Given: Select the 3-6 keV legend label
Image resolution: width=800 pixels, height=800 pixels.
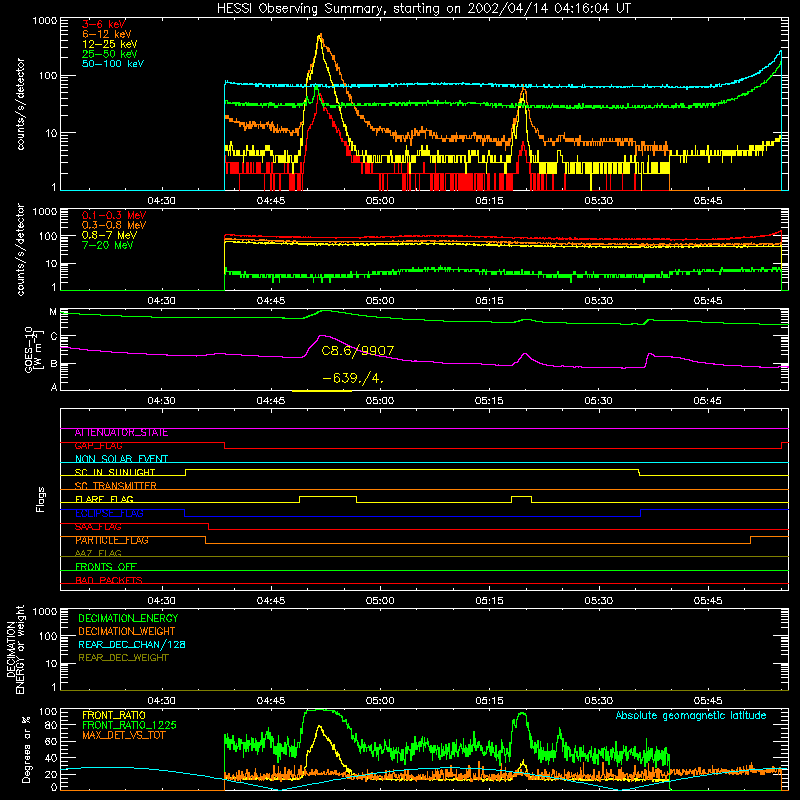Looking at the screenshot, I should pyautogui.click(x=104, y=24).
